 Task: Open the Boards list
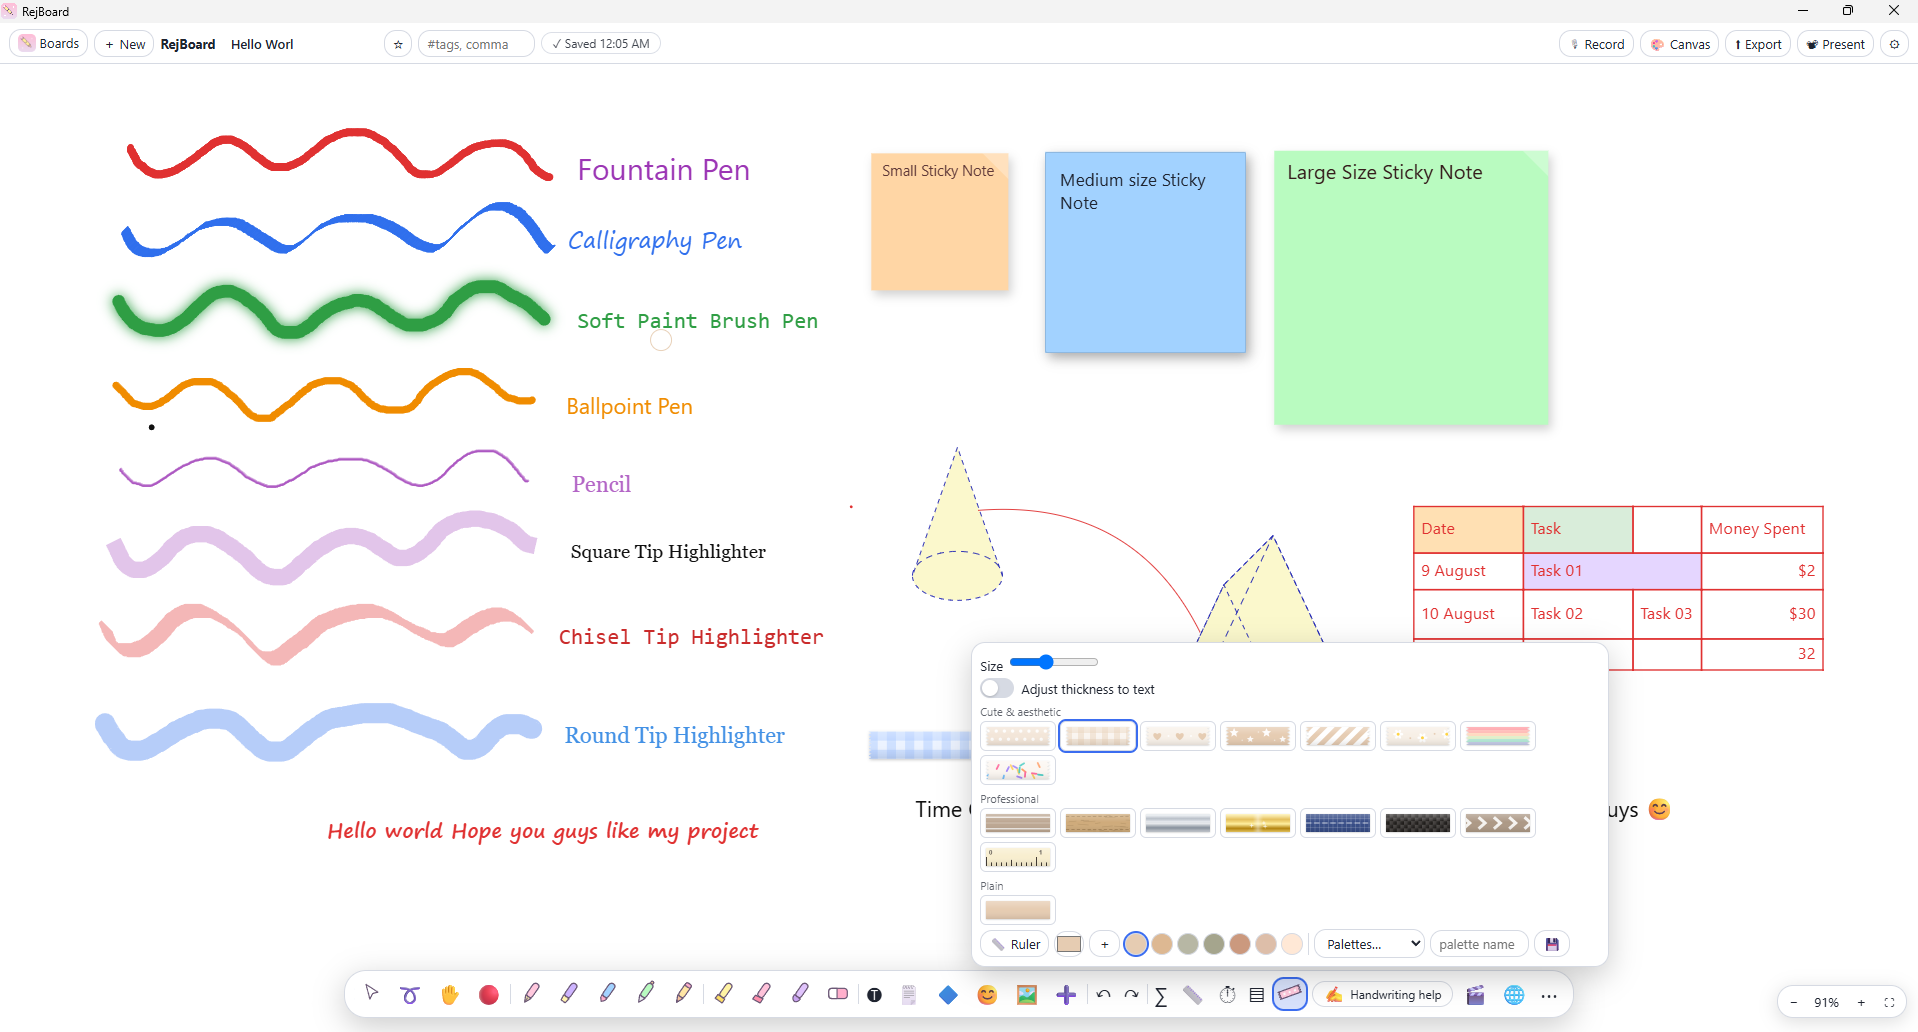point(49,43)
